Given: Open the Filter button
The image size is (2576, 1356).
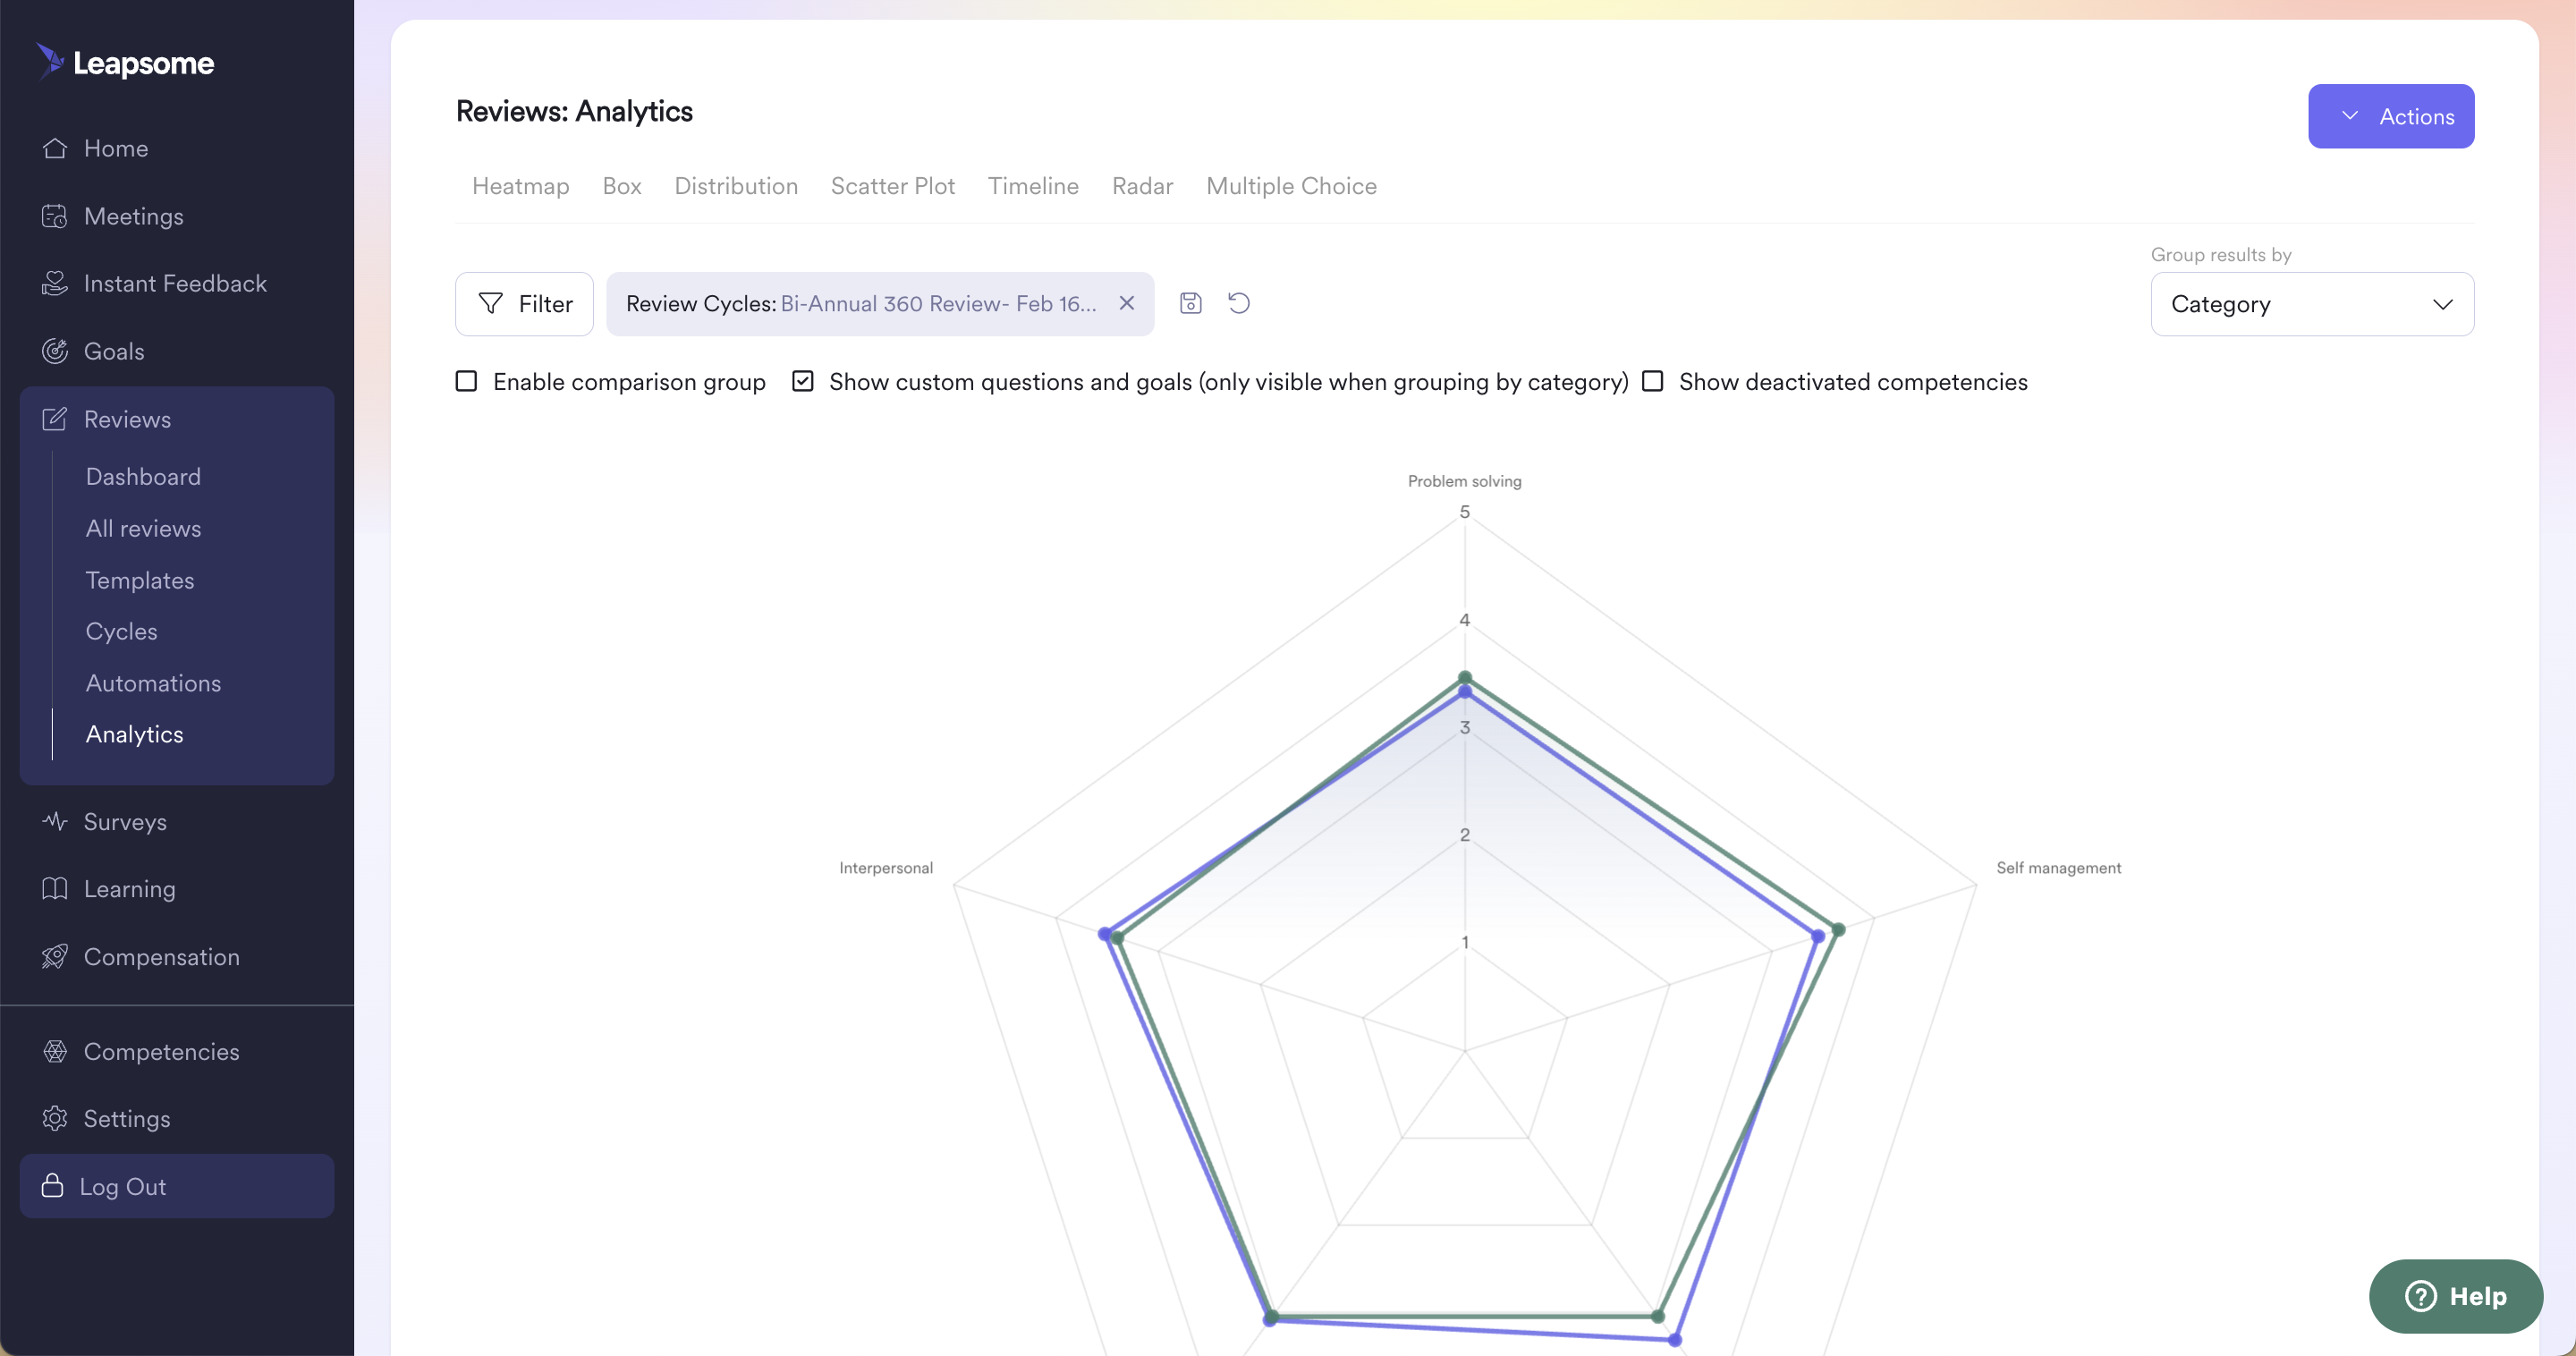Looking at the screenshot, I should coord(524,304).
